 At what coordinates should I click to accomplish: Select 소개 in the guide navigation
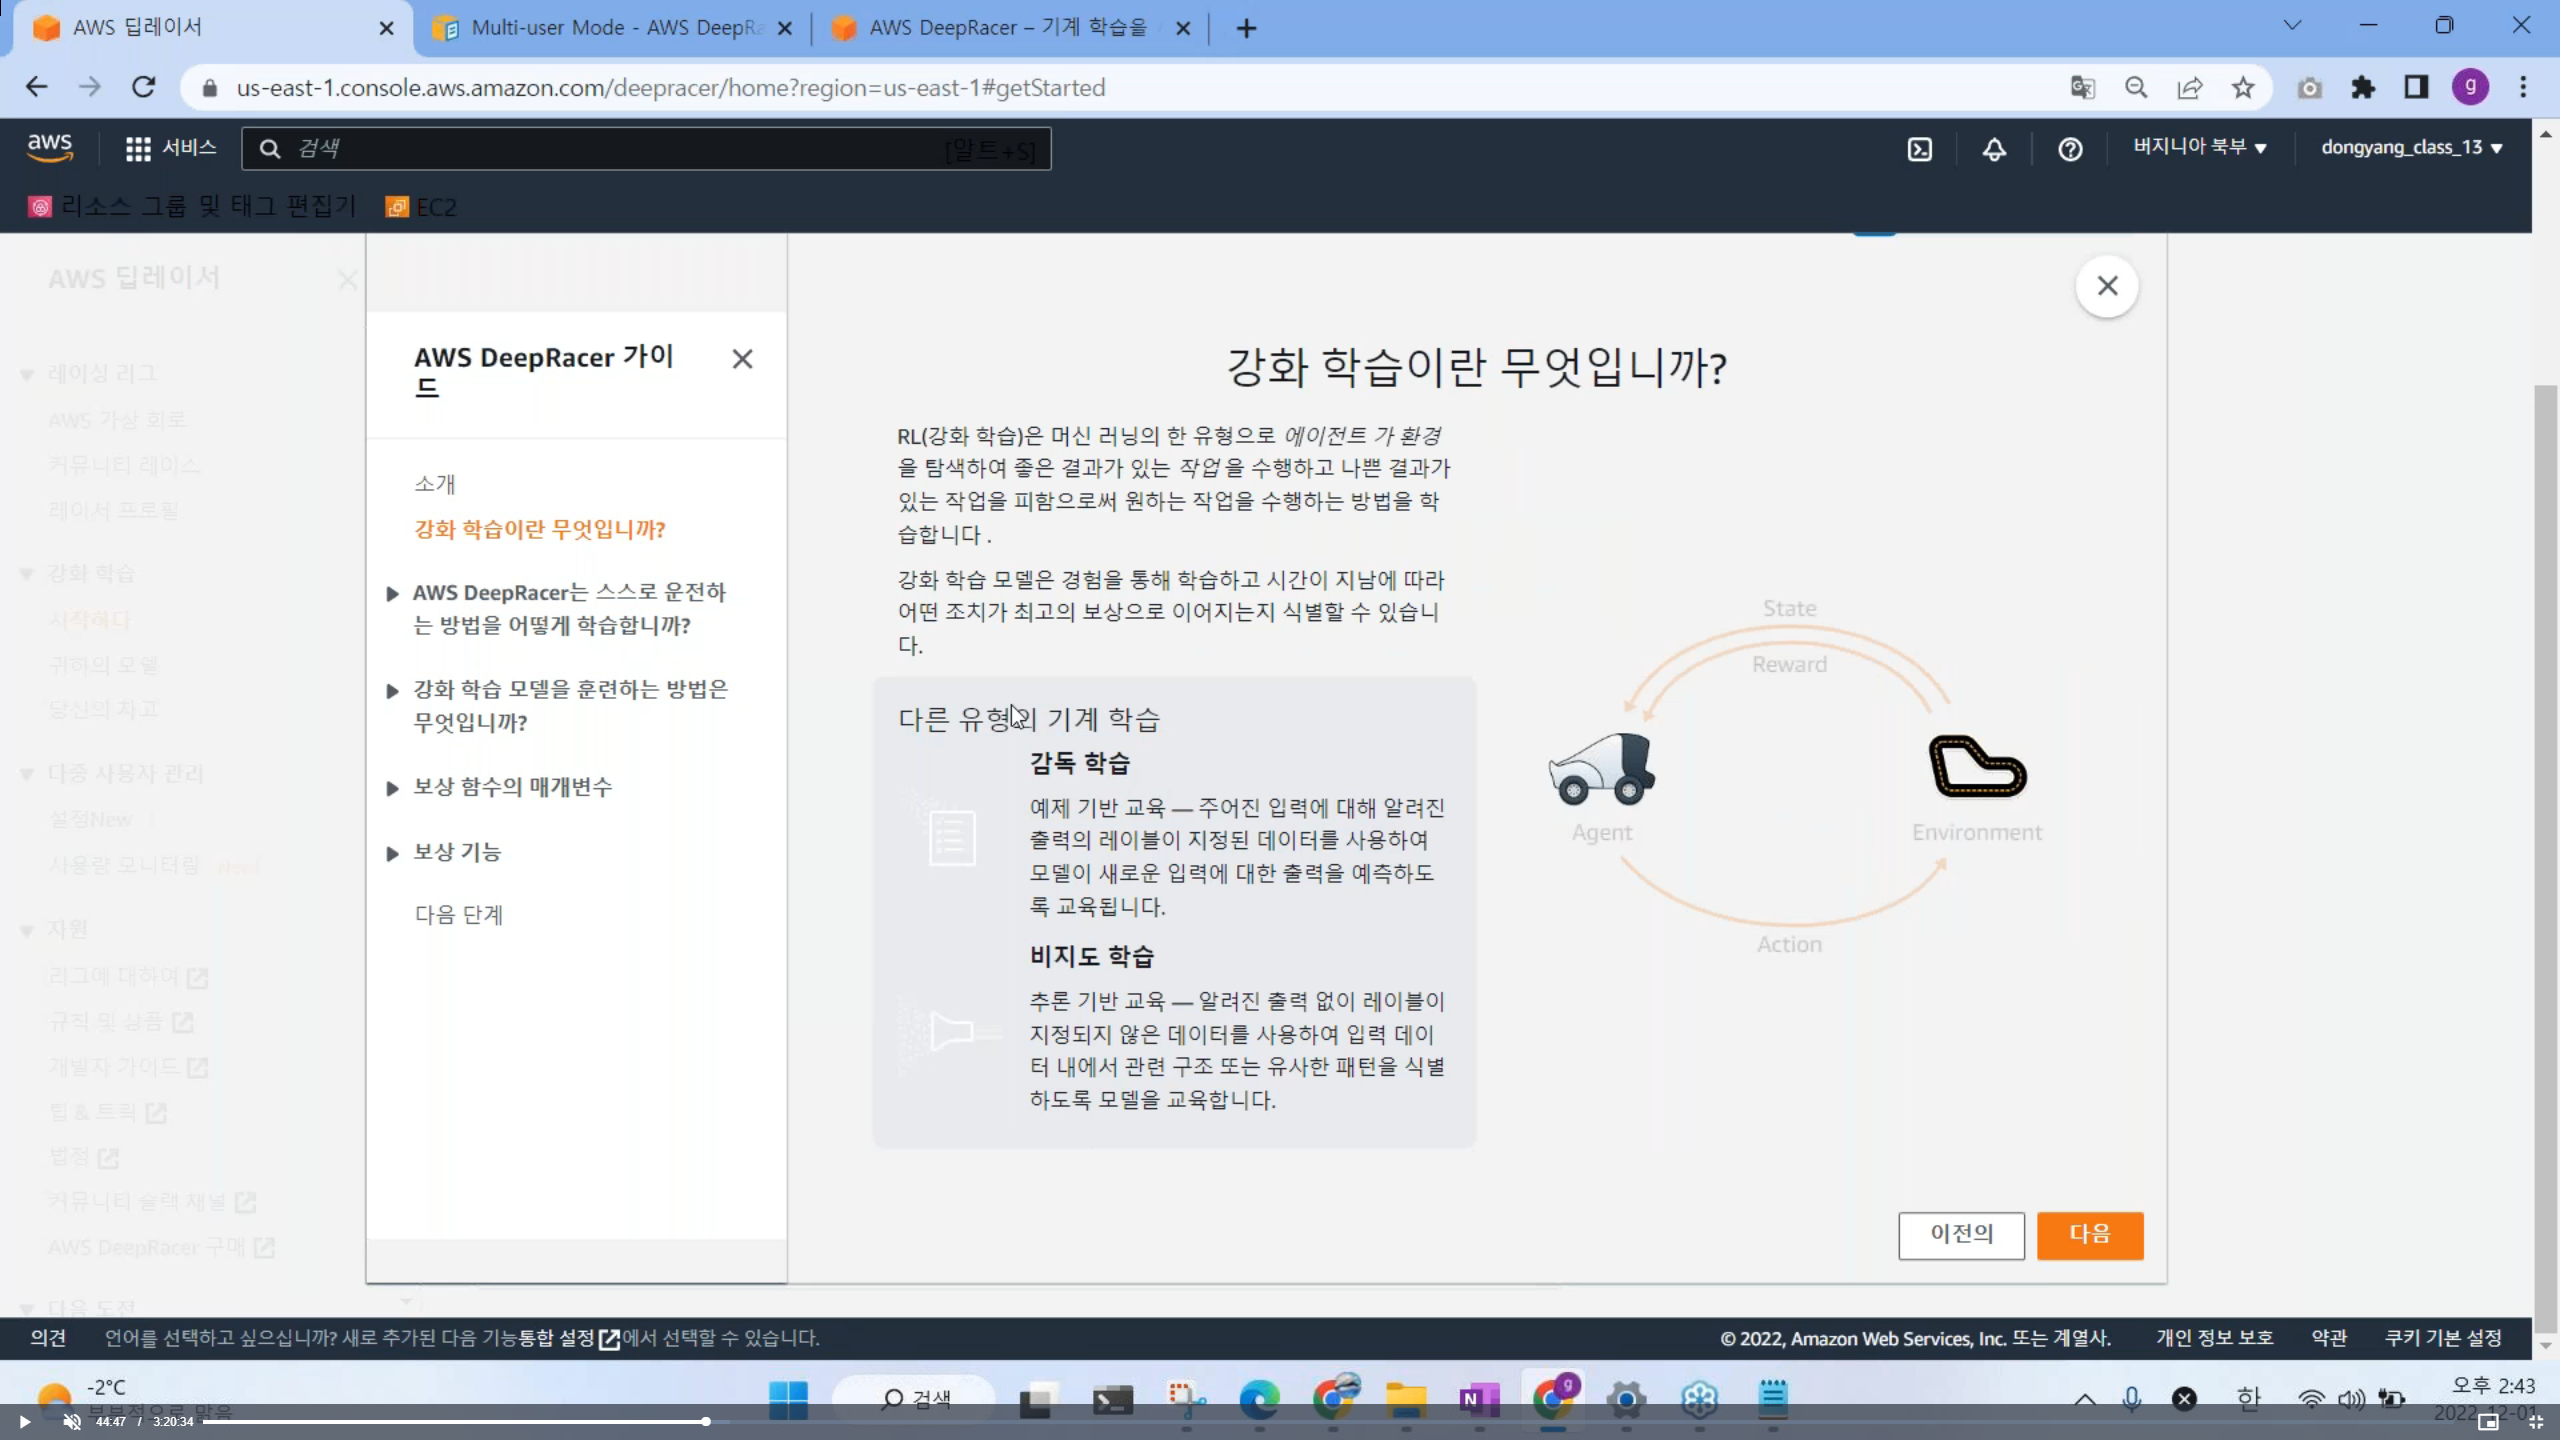pyautogui.click(x=435, y=484)
